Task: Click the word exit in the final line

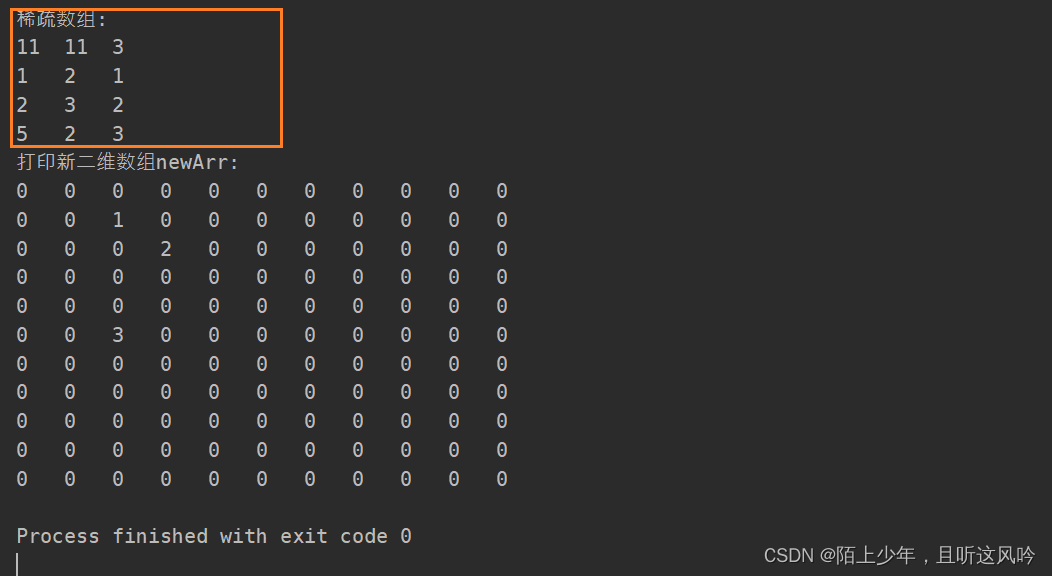Action: pyautogui.click(x=303, y=536)
